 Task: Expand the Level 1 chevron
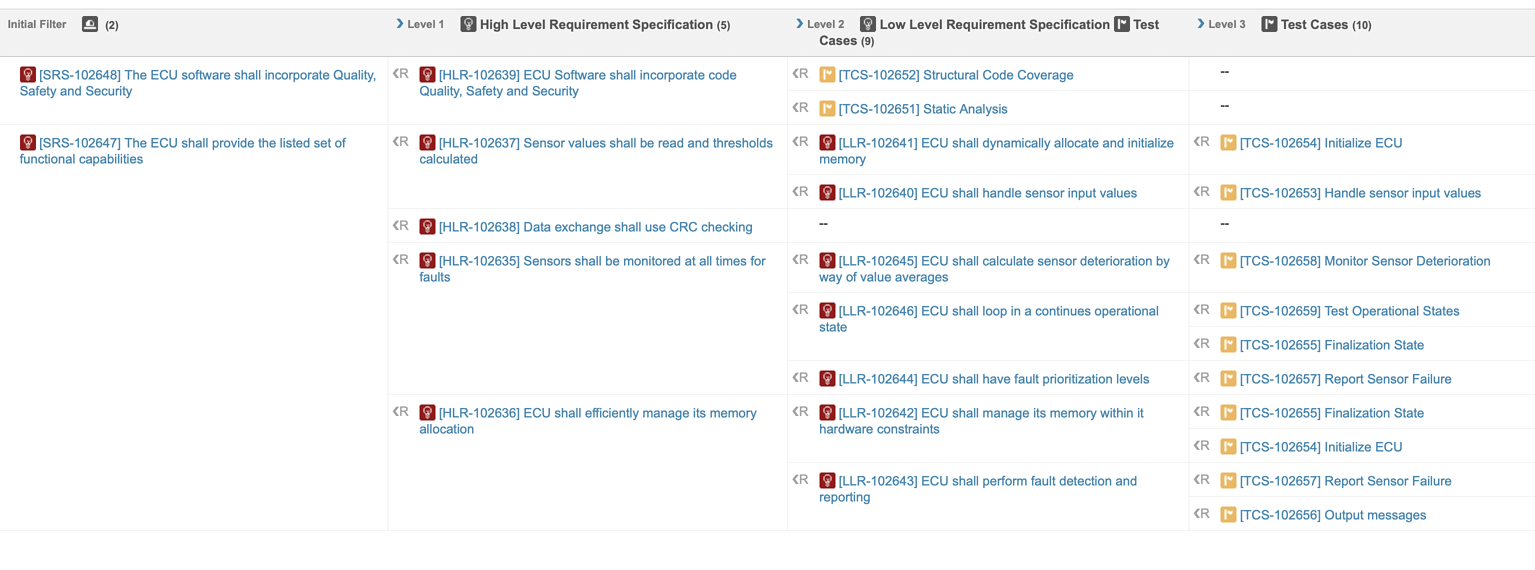400,24
